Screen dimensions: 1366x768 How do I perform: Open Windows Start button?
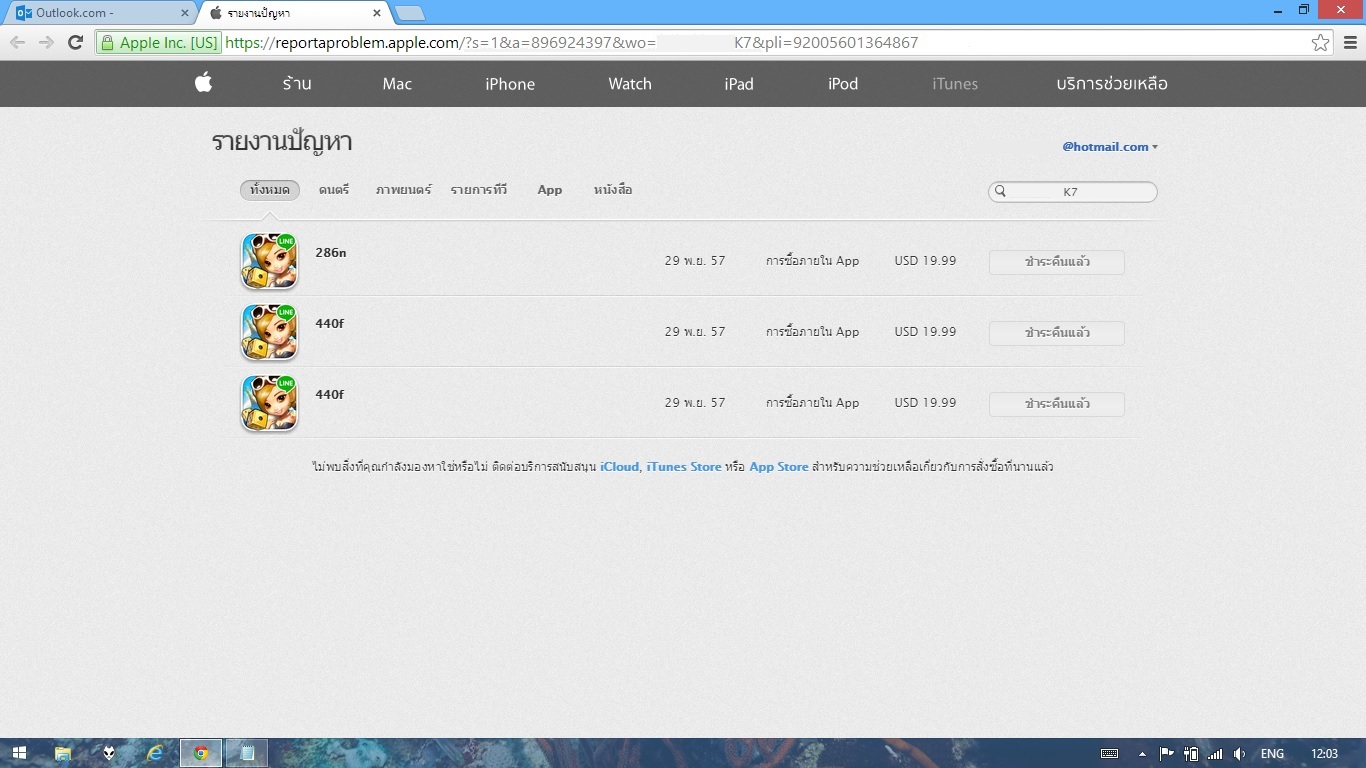tap(19, 753)
